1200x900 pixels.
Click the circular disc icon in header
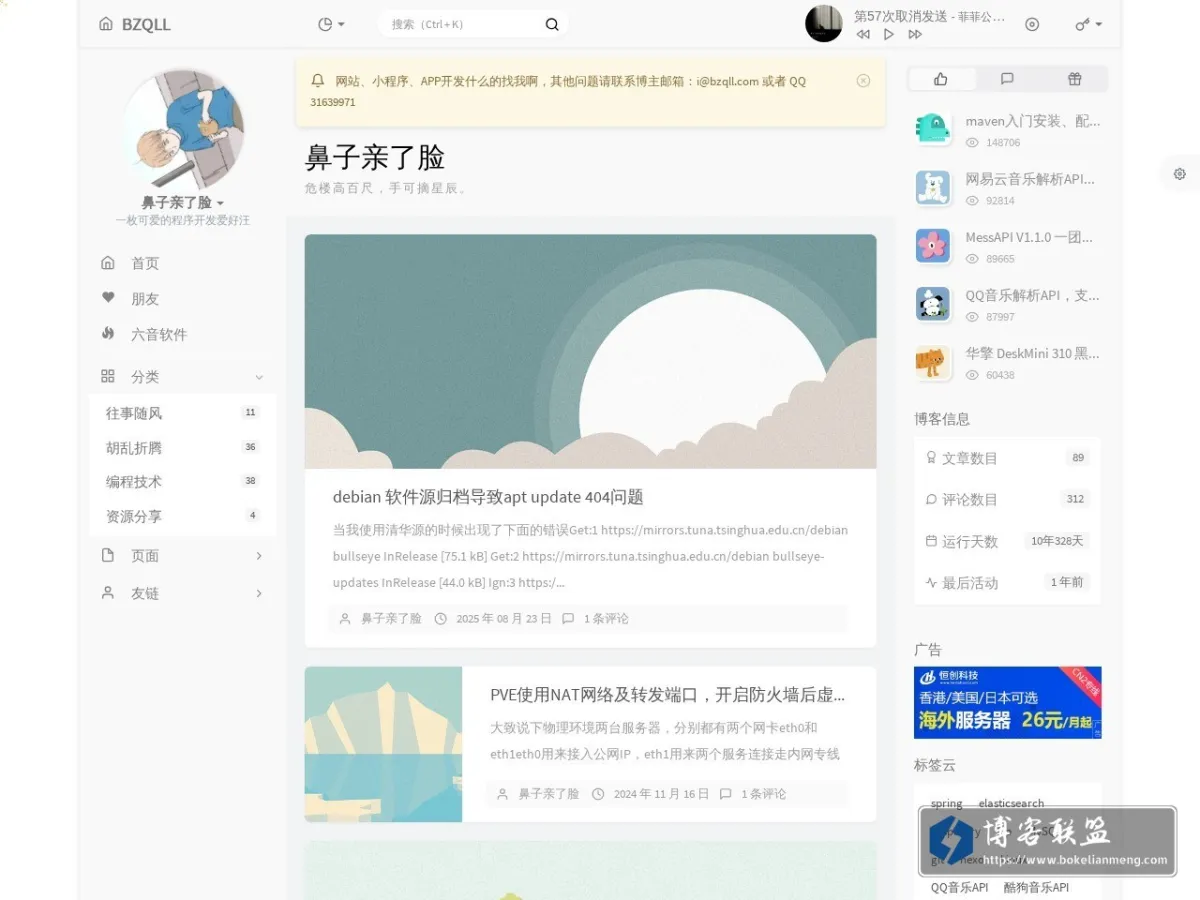(x=1032, y=24)
